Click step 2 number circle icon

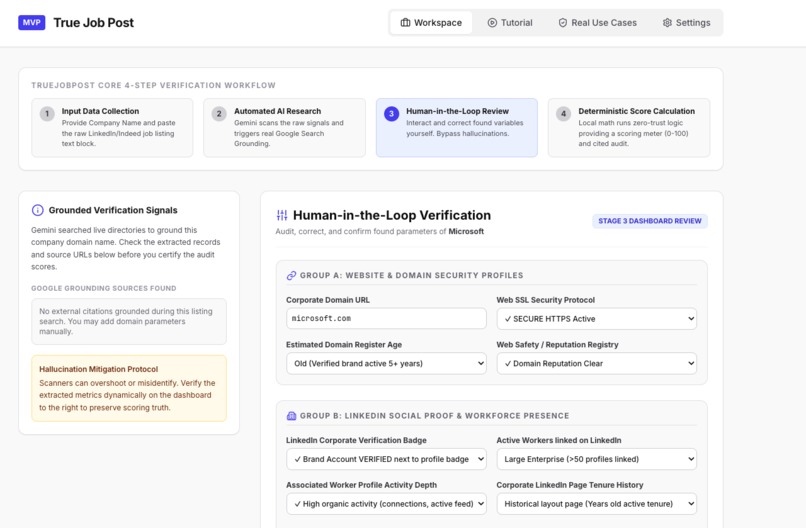point(219,114)
